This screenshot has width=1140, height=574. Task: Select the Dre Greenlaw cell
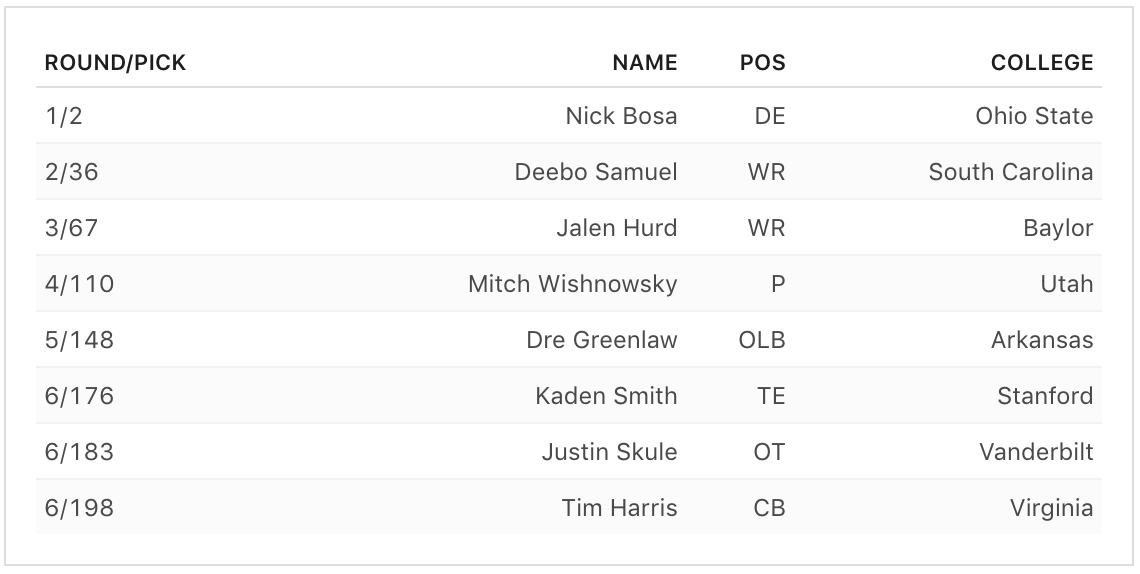601,340
